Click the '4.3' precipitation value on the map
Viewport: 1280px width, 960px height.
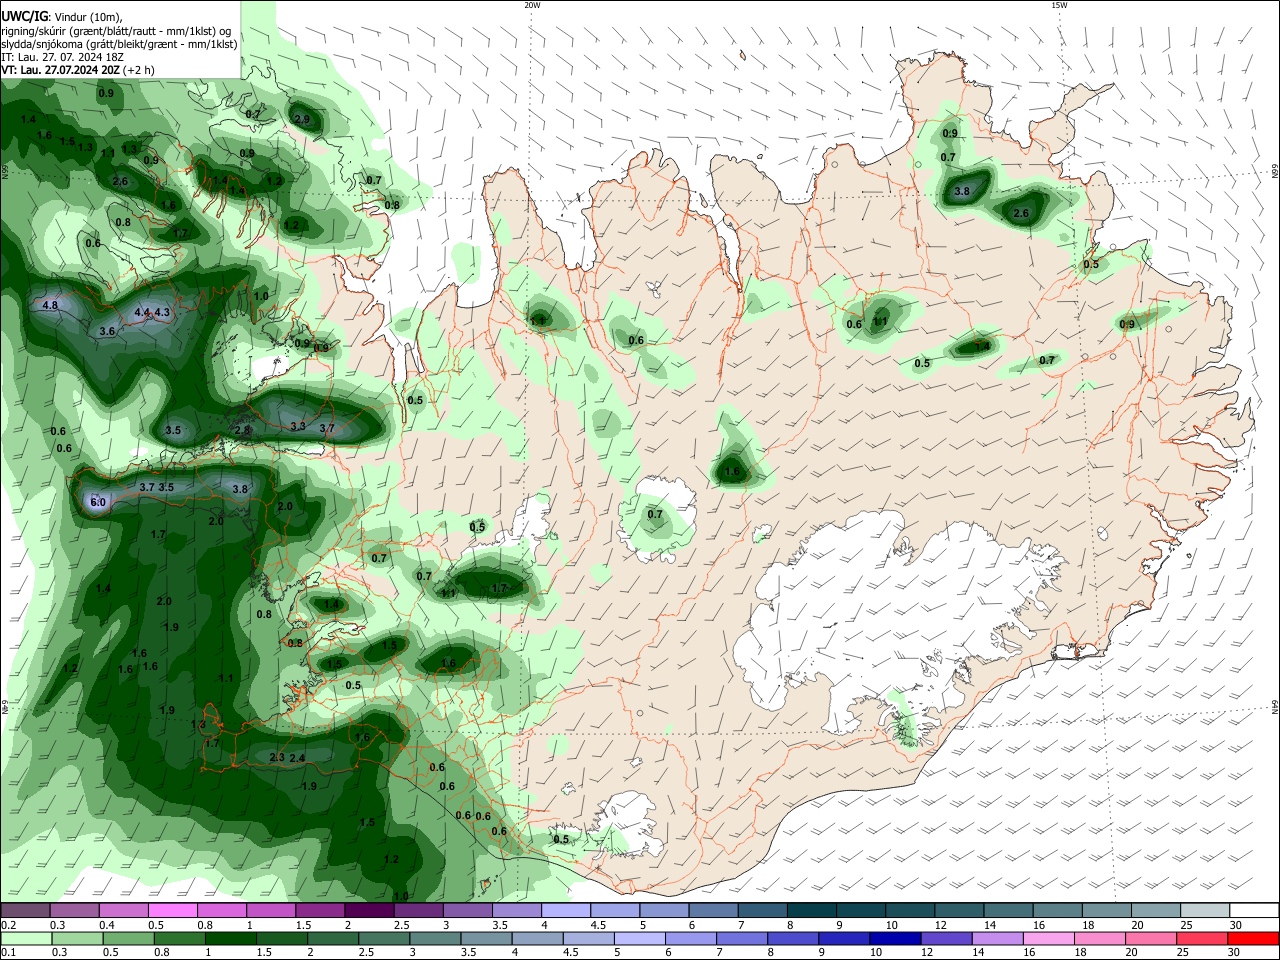coord(163,313)
